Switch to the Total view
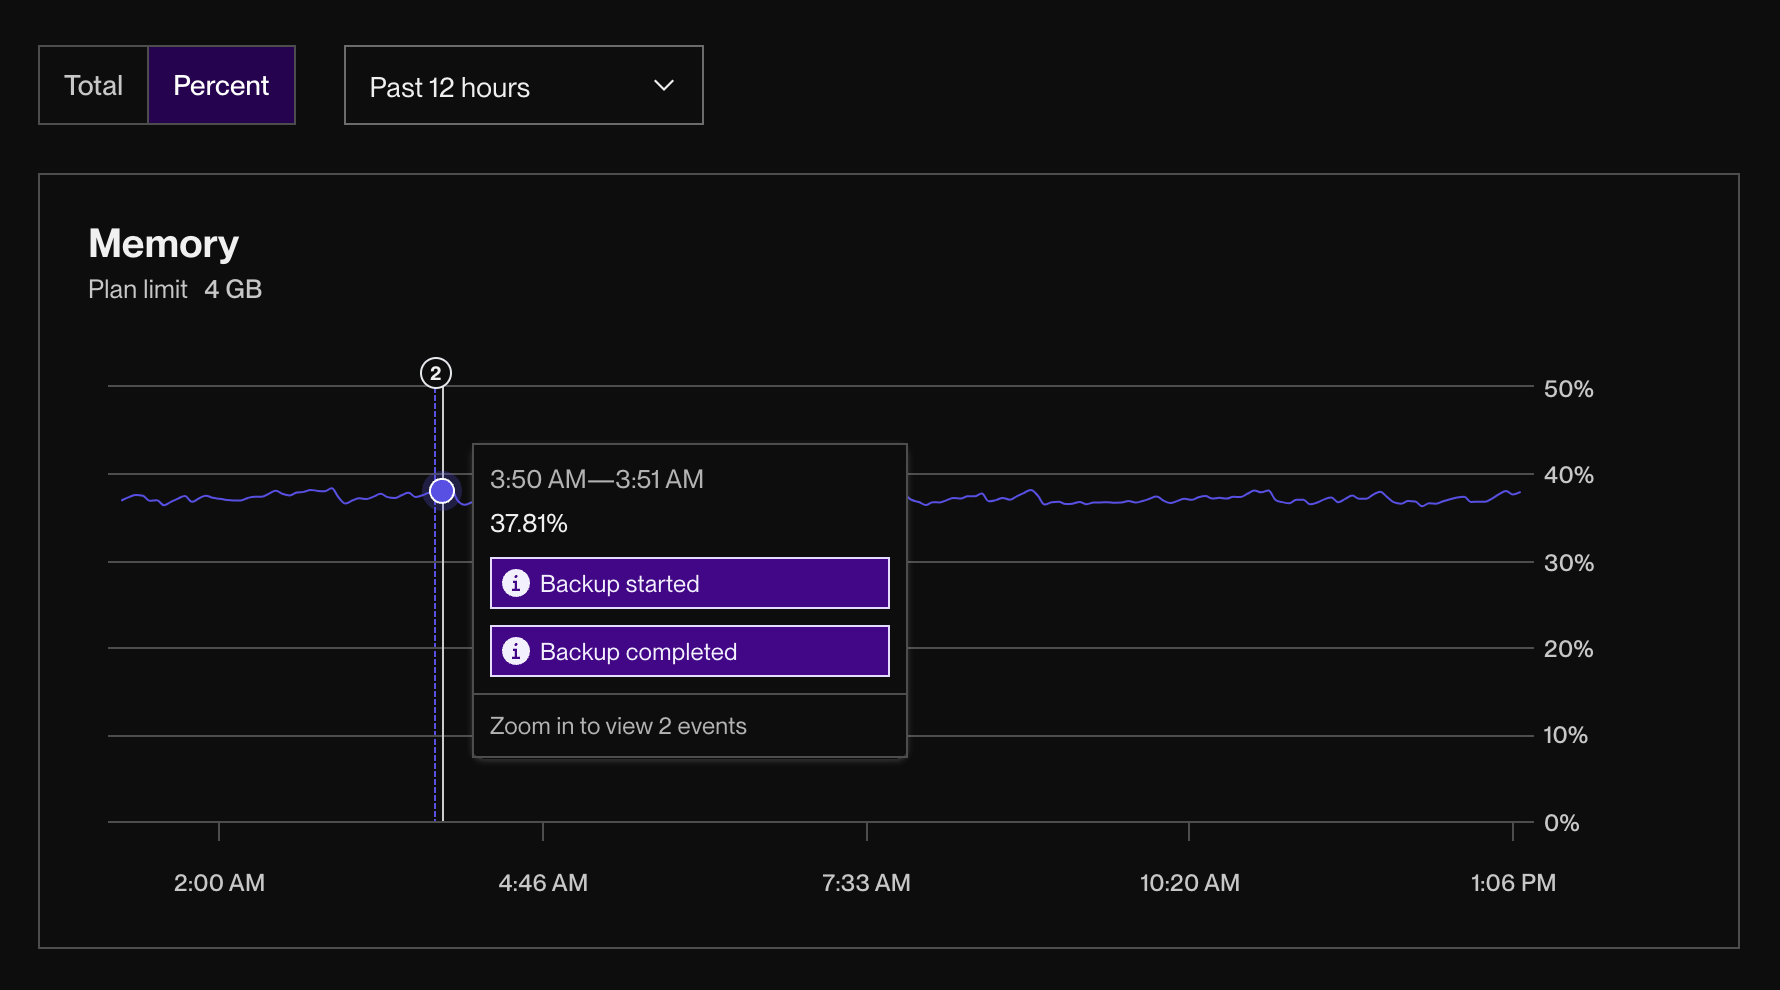The image size is (1780, 990). pos(93,85)
